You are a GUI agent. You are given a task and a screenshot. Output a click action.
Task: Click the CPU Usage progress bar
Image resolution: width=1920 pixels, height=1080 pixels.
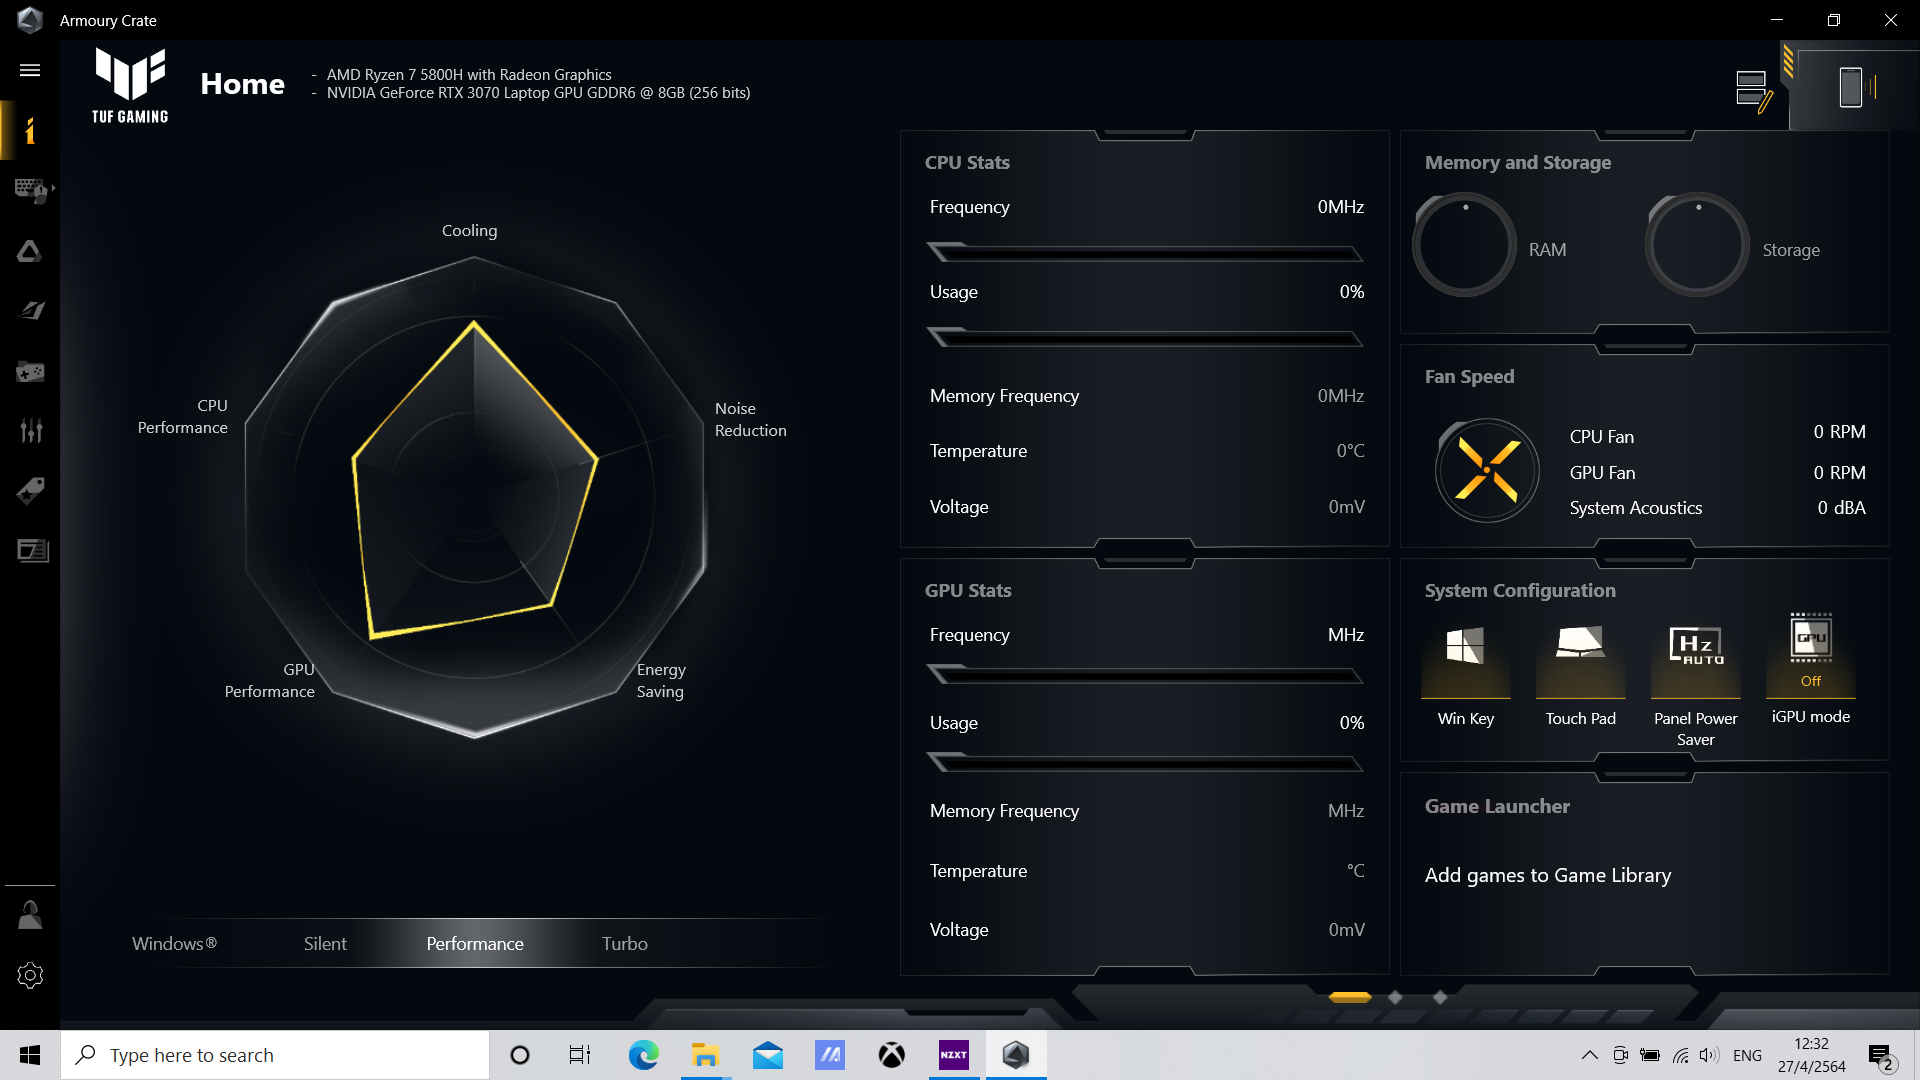point(1145,337)
